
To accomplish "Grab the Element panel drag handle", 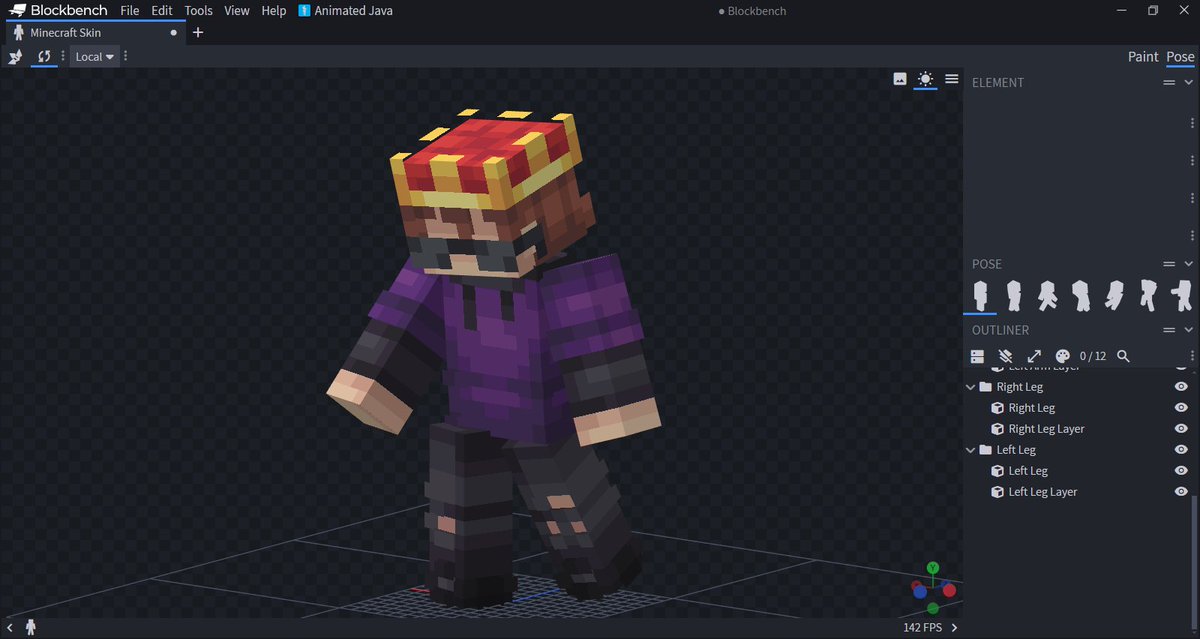I will 1168,83.
